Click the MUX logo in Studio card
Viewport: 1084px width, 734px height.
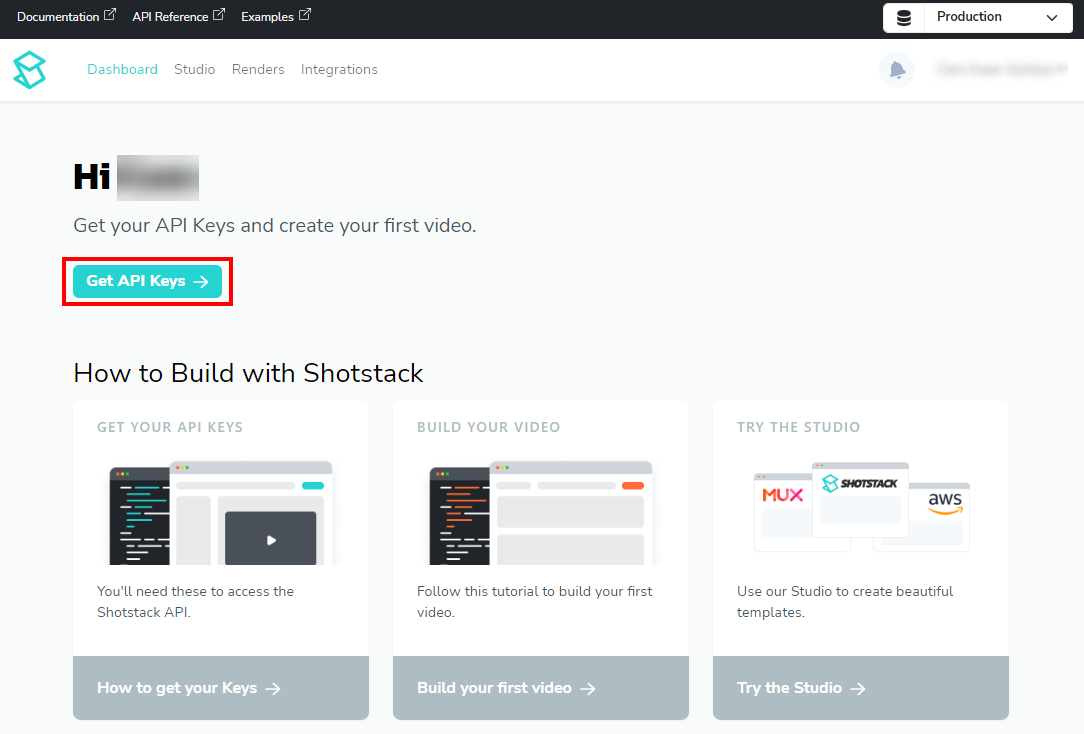click(782, 495)
